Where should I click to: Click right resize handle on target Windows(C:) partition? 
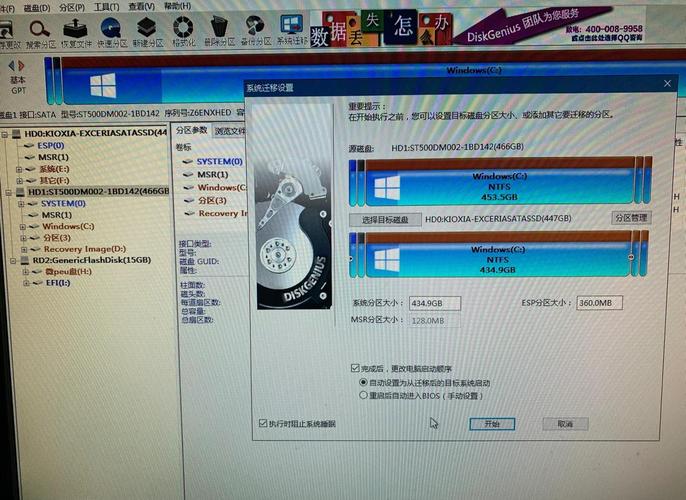tap(631, 257)
